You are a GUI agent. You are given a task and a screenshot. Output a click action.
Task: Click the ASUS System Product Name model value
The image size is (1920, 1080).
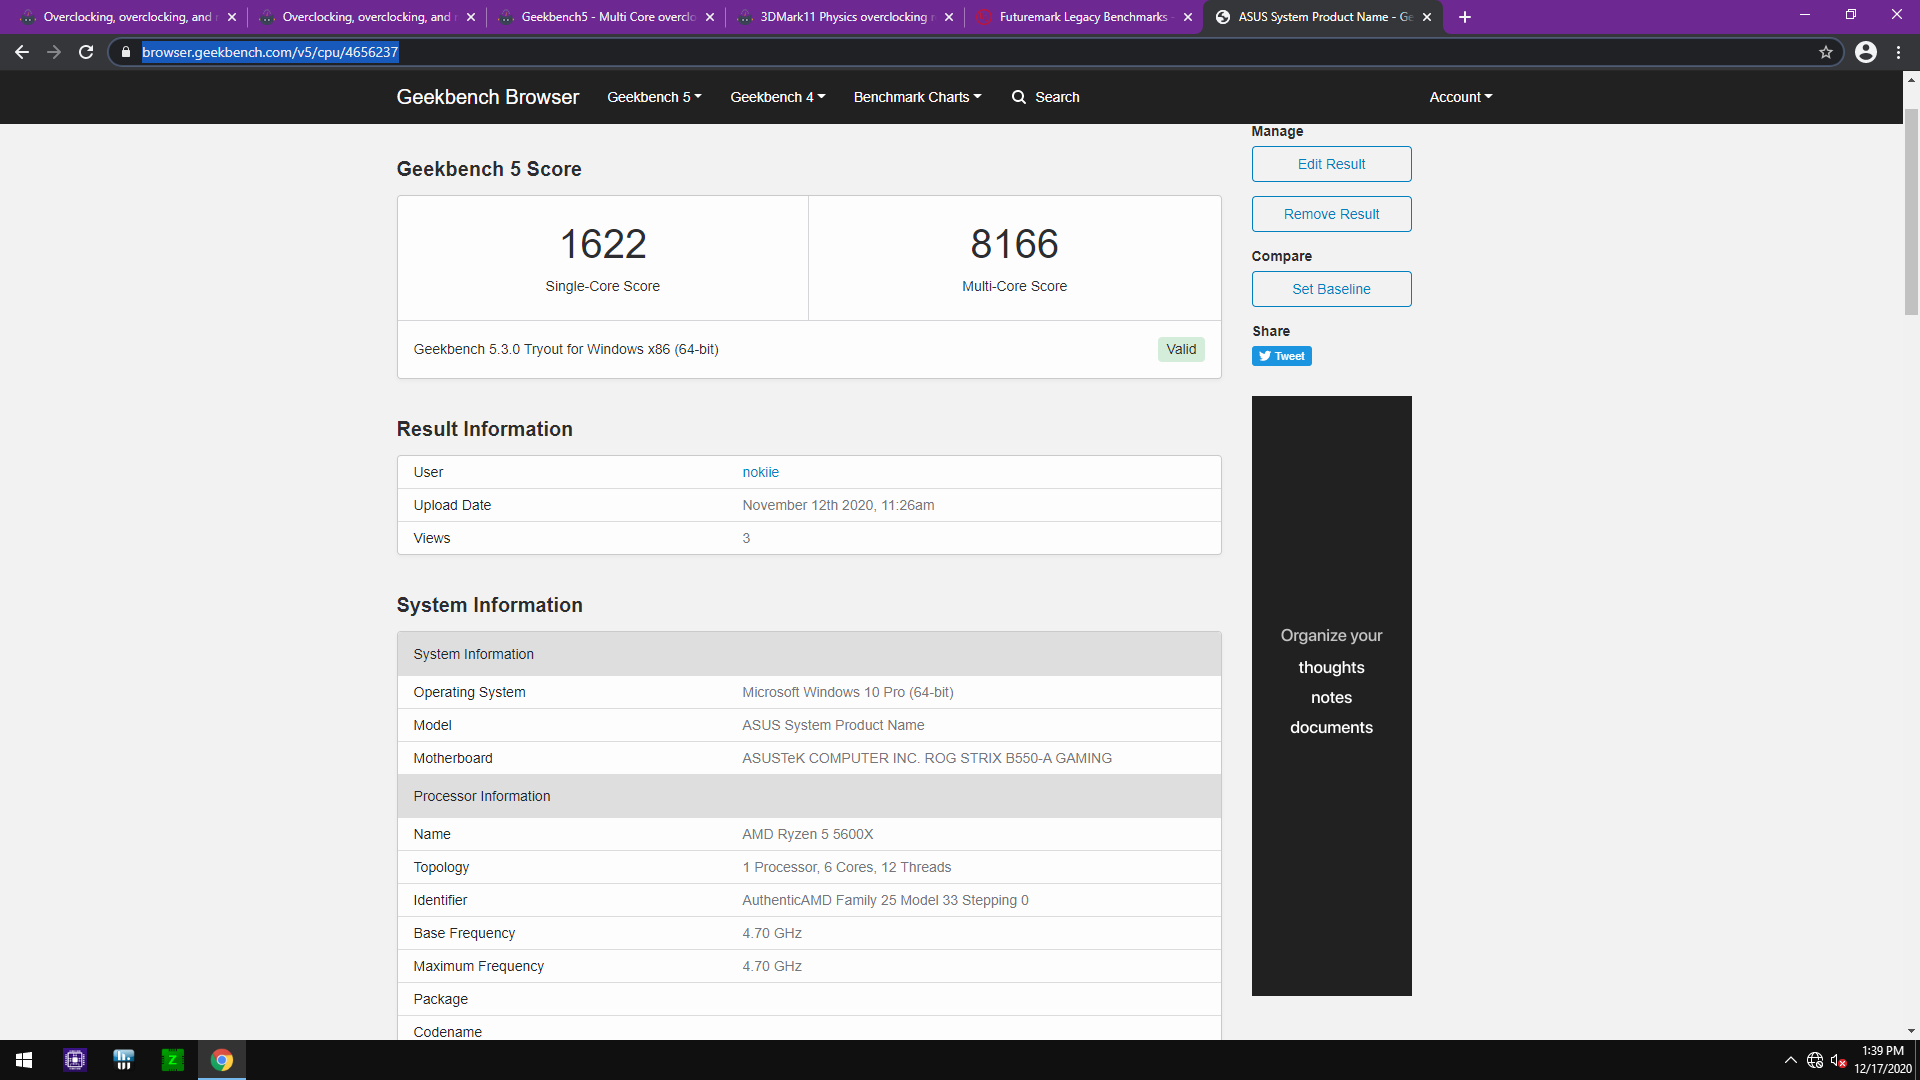pos(833,725)
